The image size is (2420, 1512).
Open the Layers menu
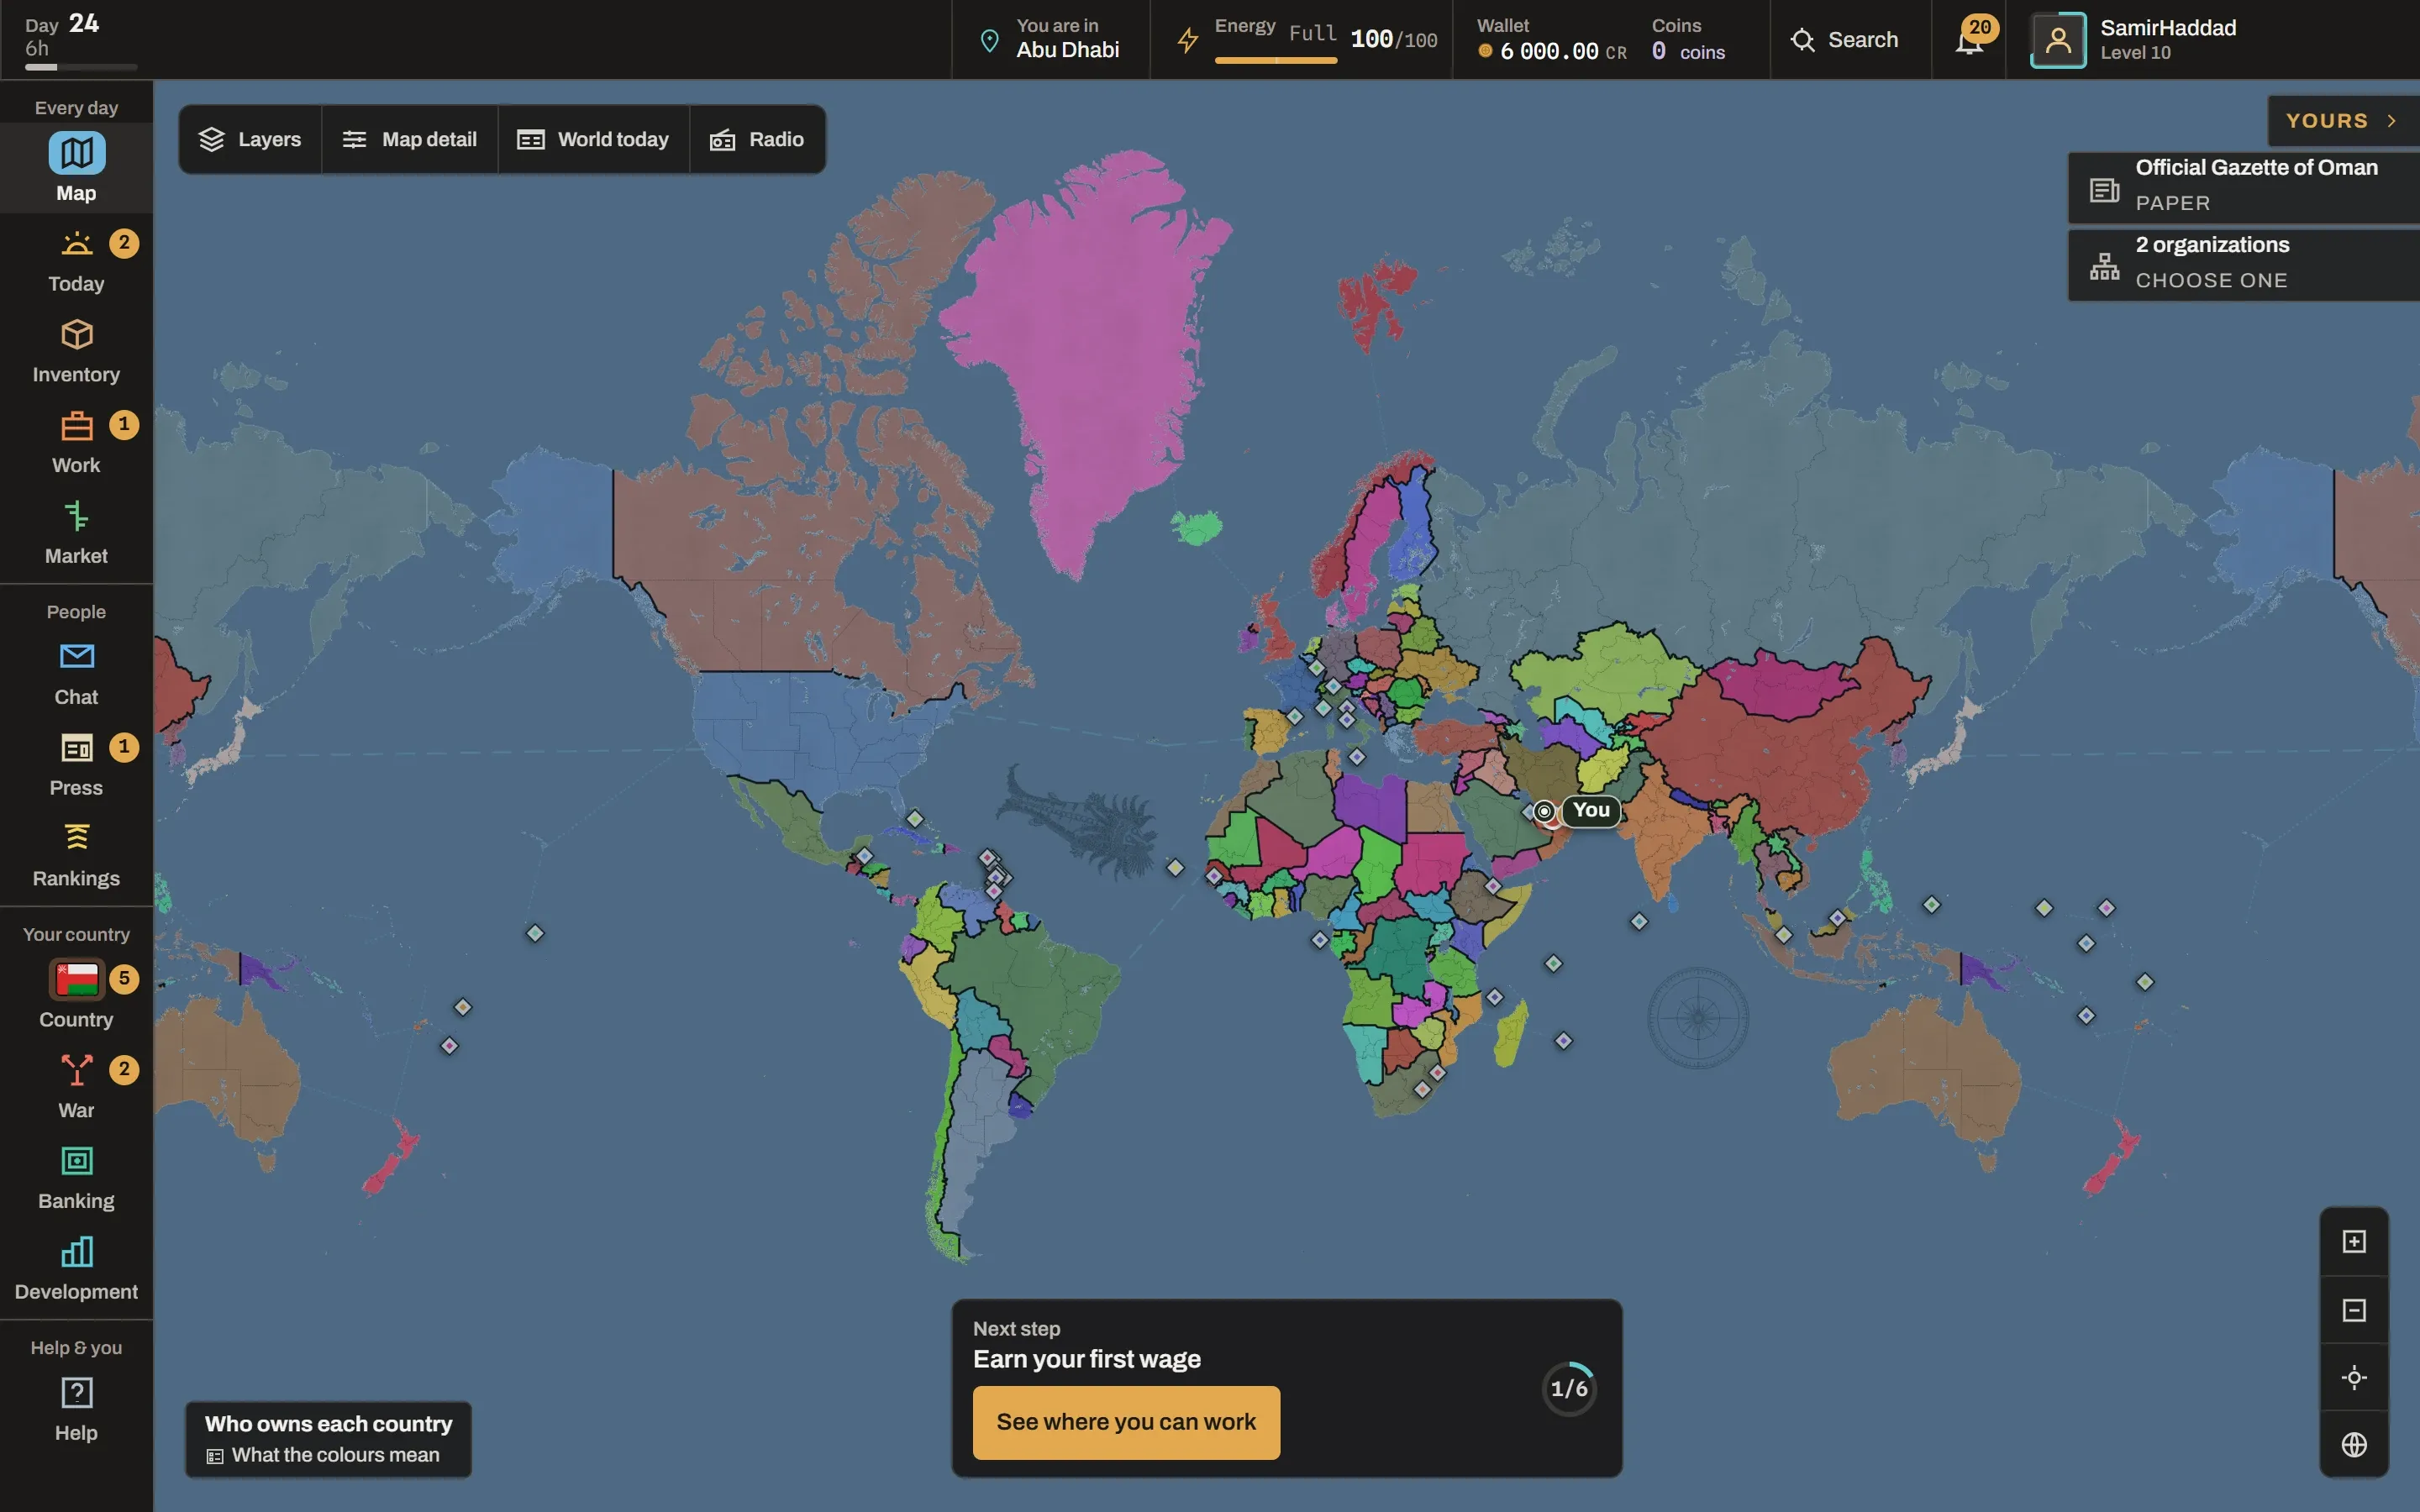tap(250, 139)
